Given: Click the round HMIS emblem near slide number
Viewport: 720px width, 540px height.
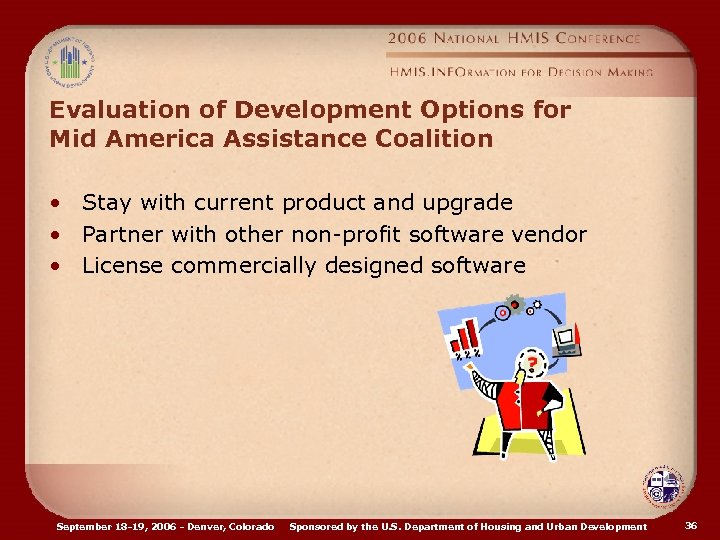Looking at the screenshot, I should (x=662, y=486).
